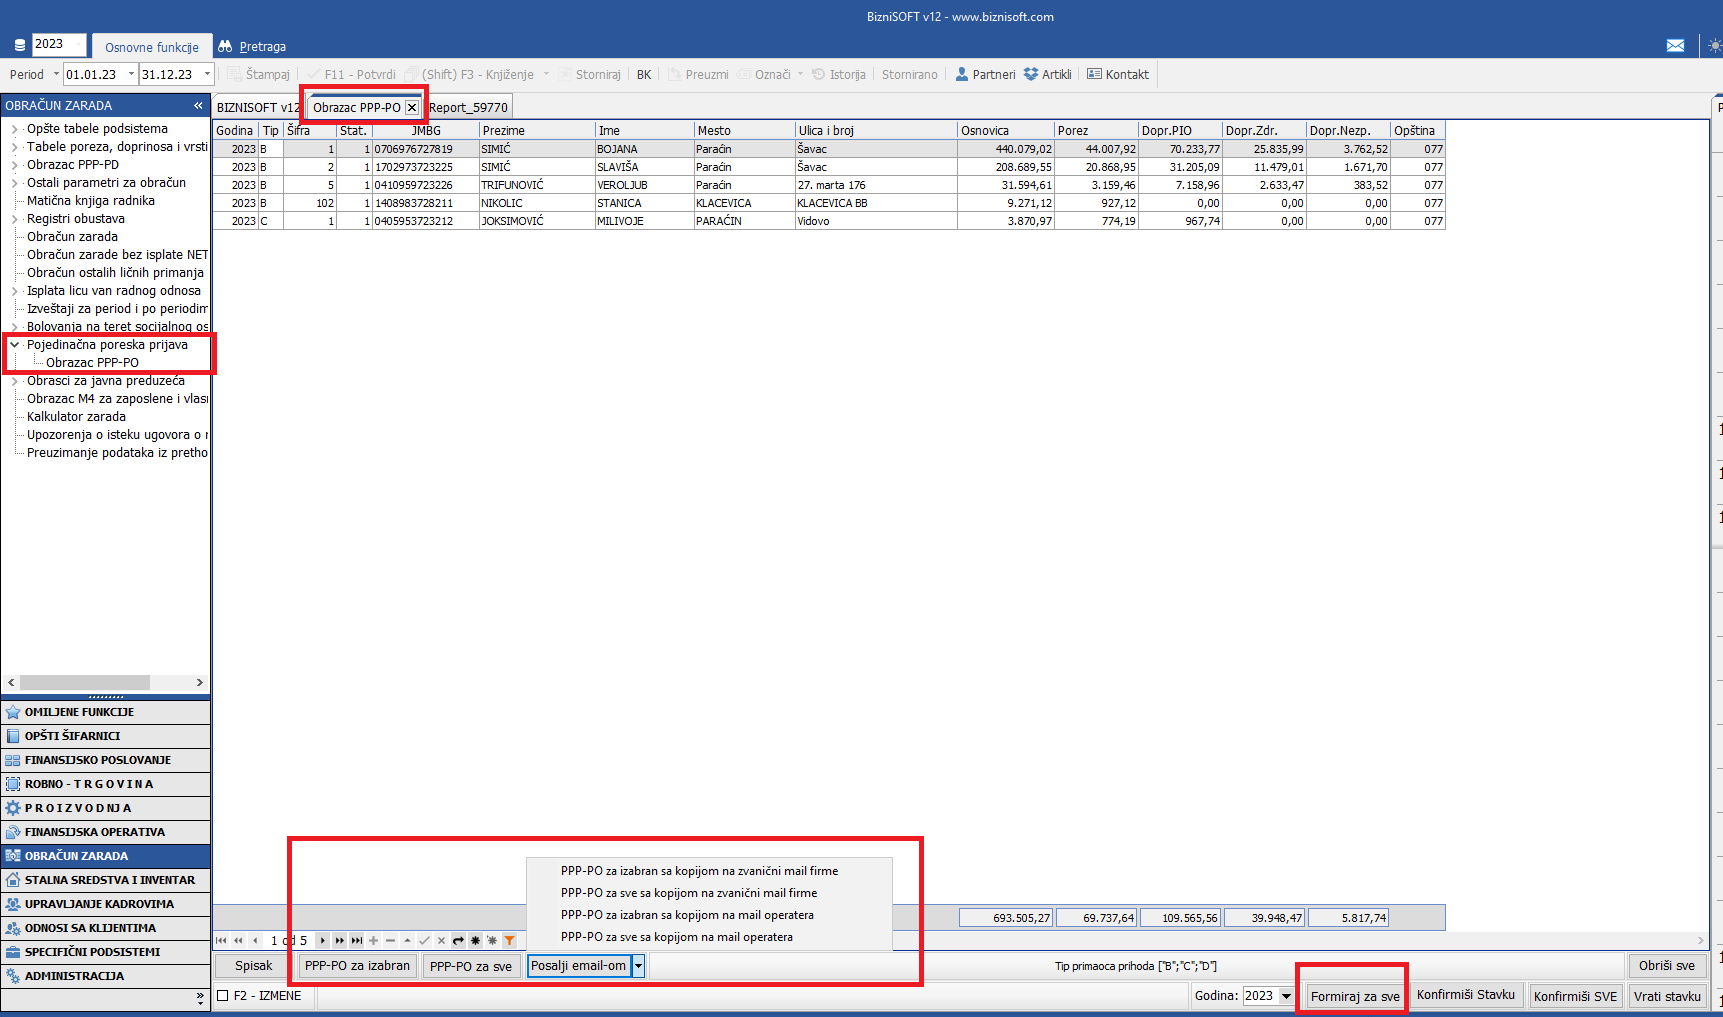This screenshot has height=1017, width=1723.
Task: Select 'PPP-PO za sve sa kopijom na mail operatera'
Action: (676, 937)
